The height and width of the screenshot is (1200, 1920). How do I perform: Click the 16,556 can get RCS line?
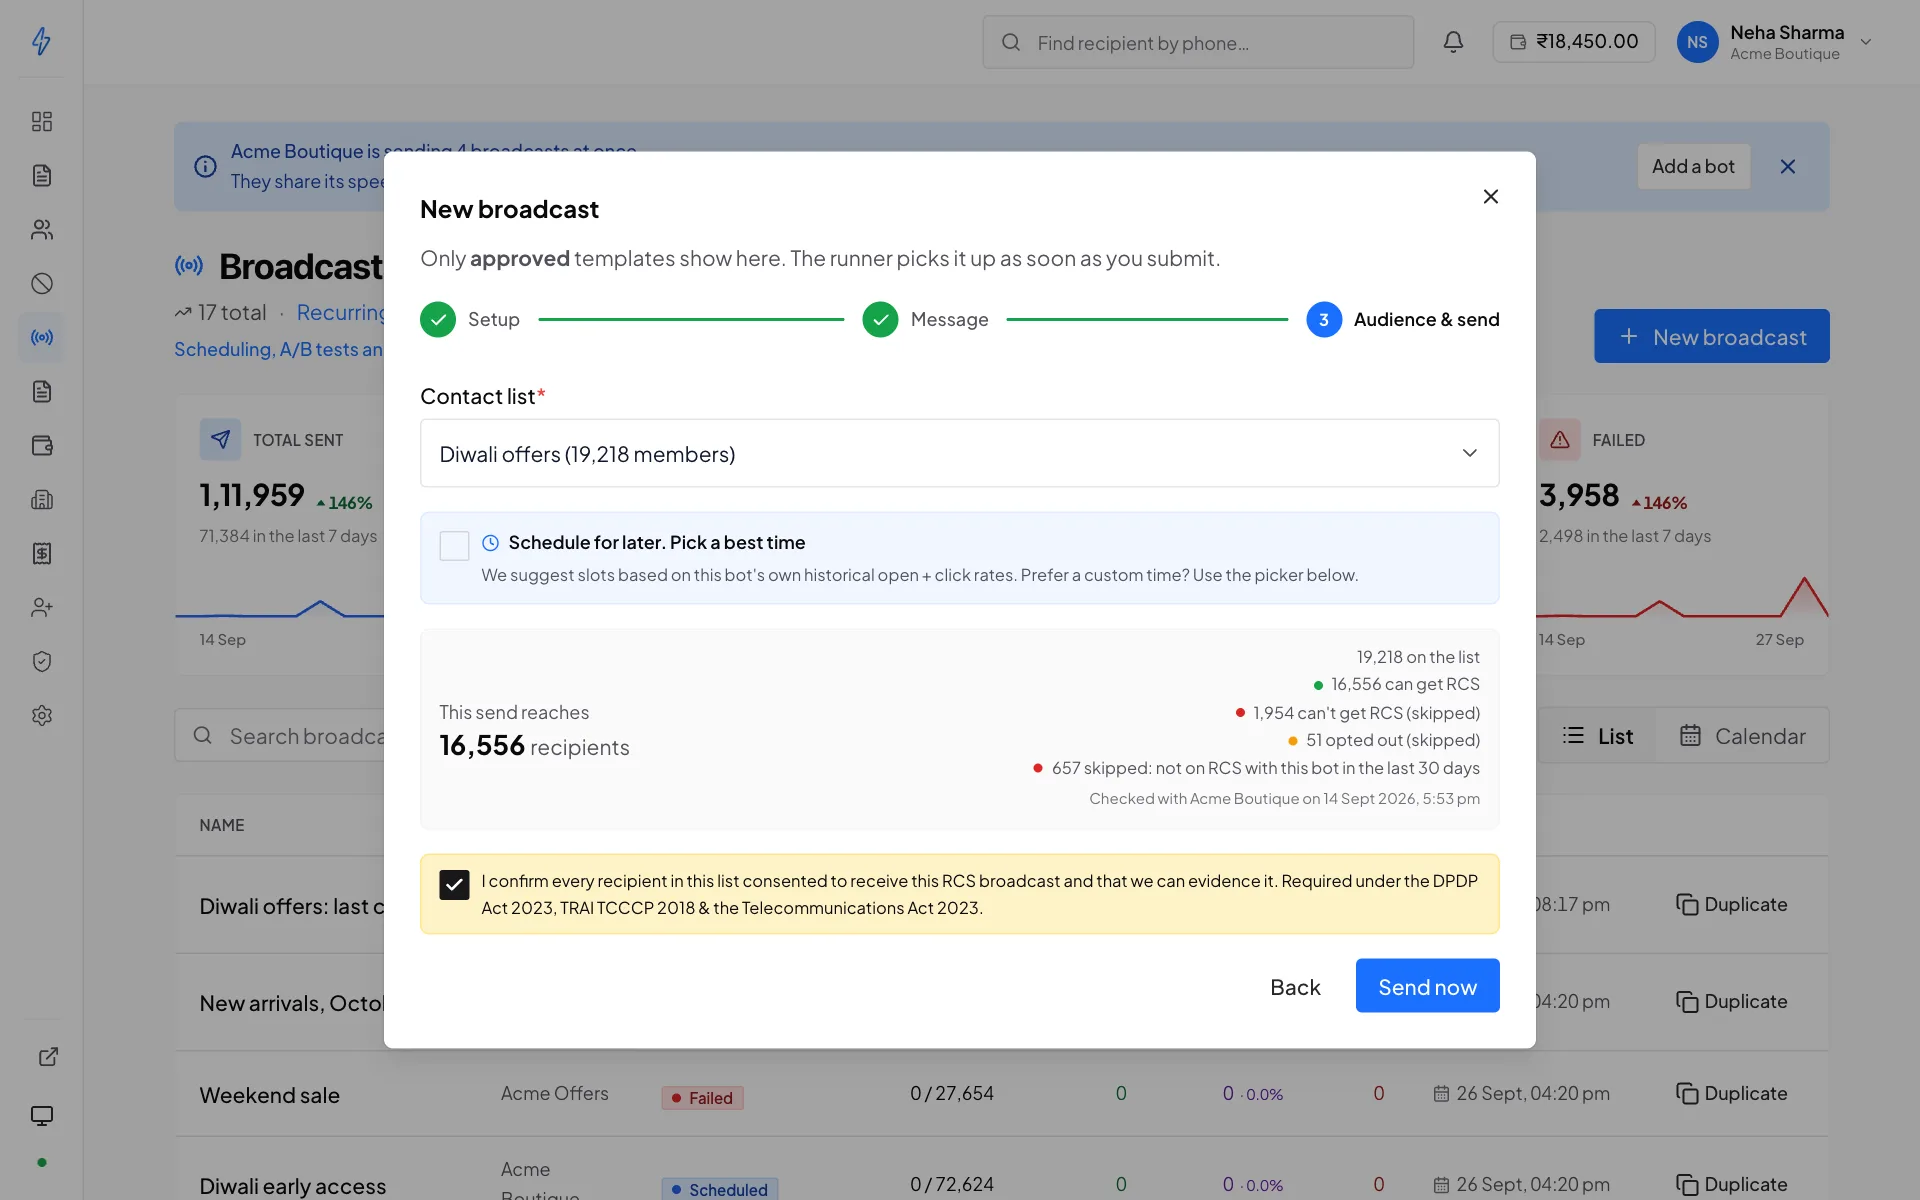click(x=1396, y=684)
